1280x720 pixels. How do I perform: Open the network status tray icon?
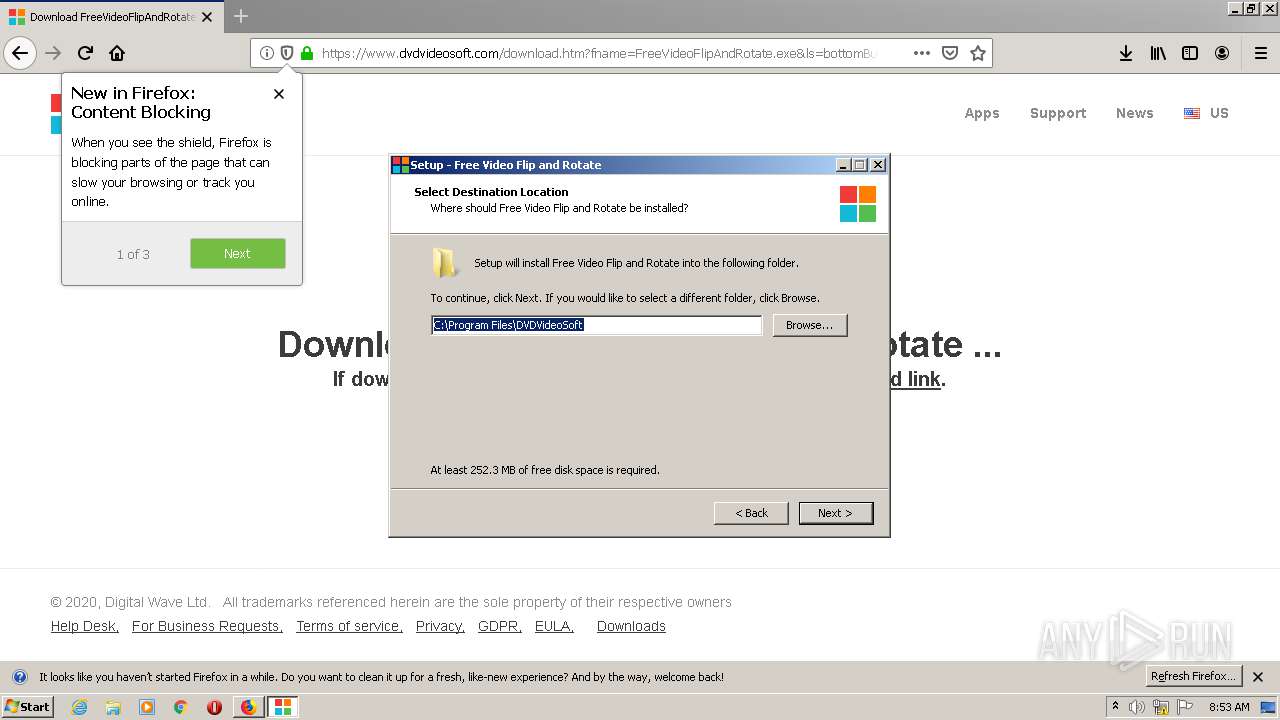pyautogui.click(x=1161, y=707)
